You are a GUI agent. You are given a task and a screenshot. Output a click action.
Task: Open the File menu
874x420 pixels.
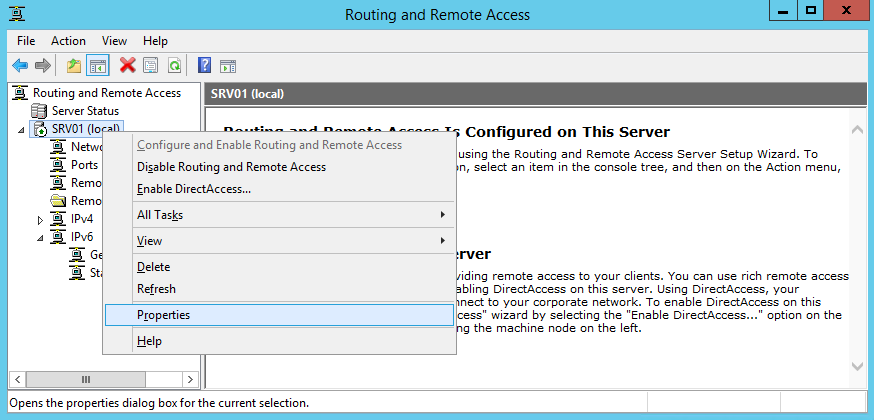click(26, 41)
